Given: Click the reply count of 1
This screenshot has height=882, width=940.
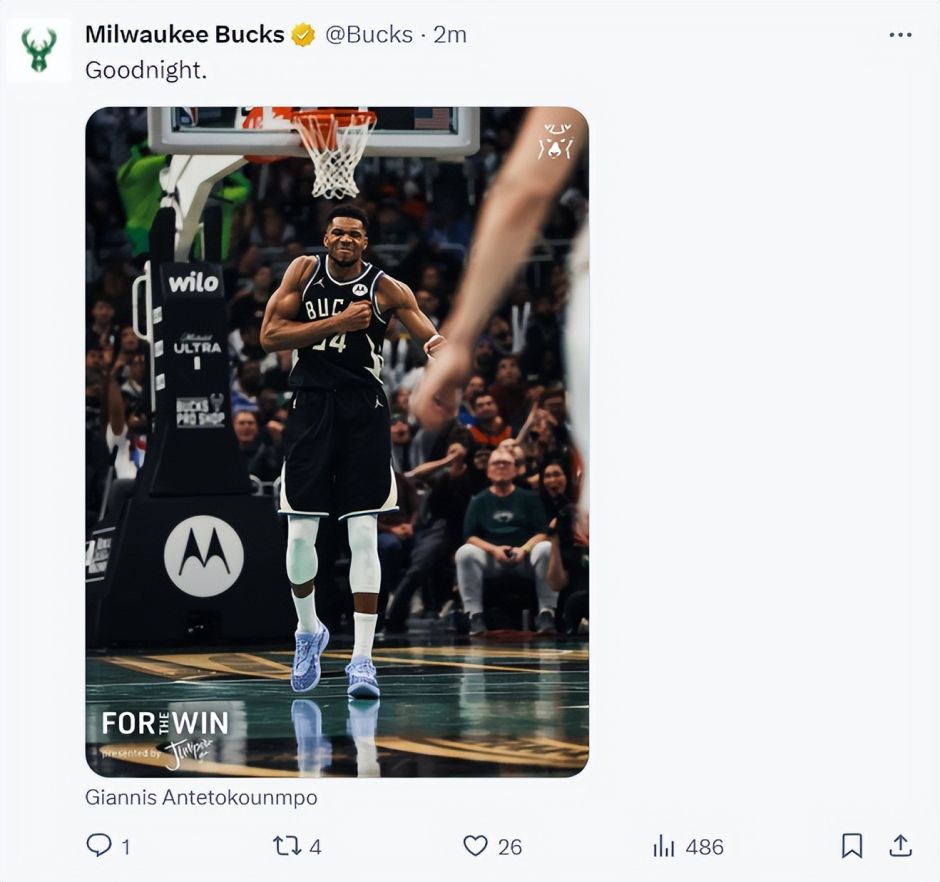Looking at the screenshot, I should 126,847.
